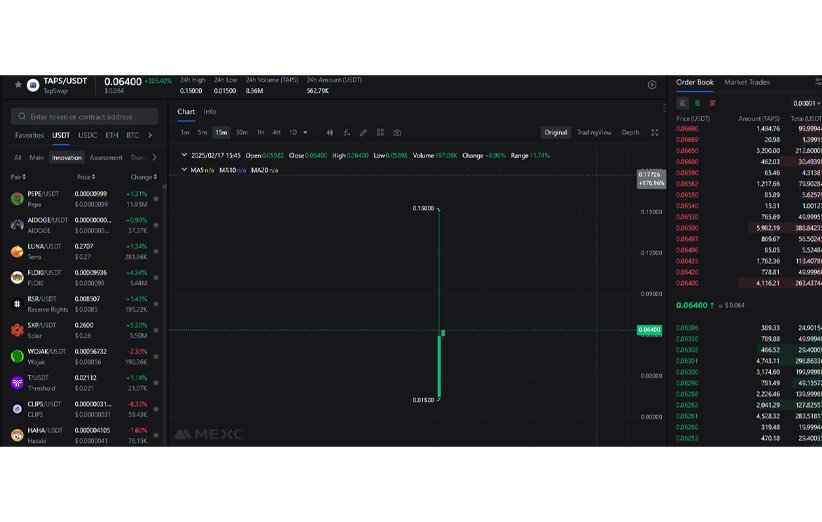Screen dimensions: 822x522
Task: Collapse the MA indicator row chevron
Action: point(184,170)
